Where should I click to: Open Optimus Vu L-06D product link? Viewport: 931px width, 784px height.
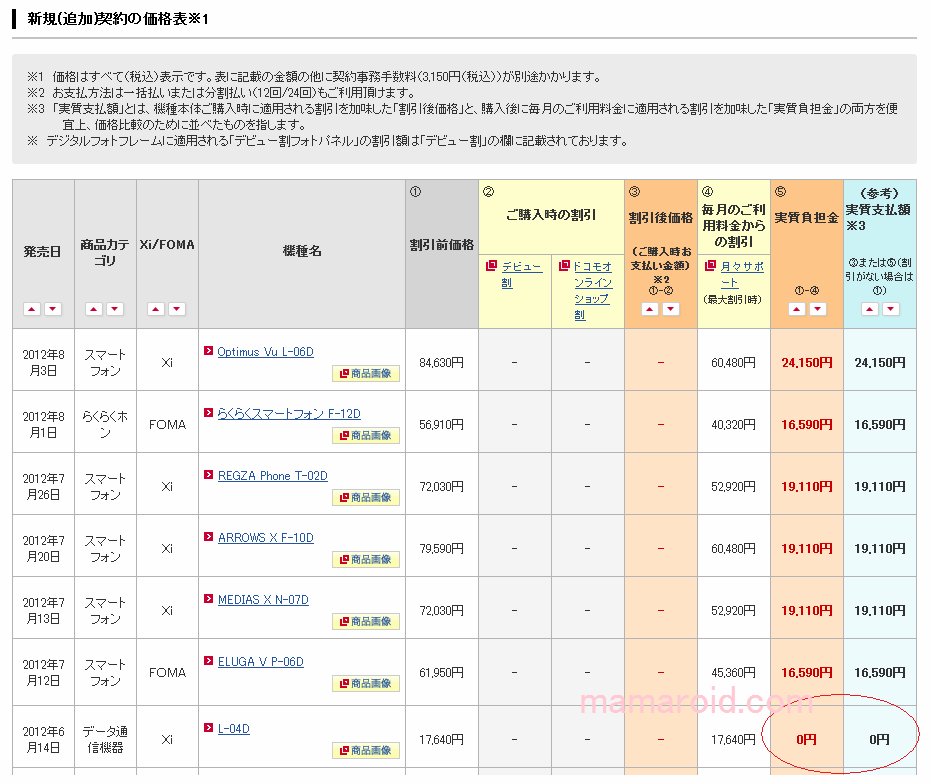(x=265, y=352)
